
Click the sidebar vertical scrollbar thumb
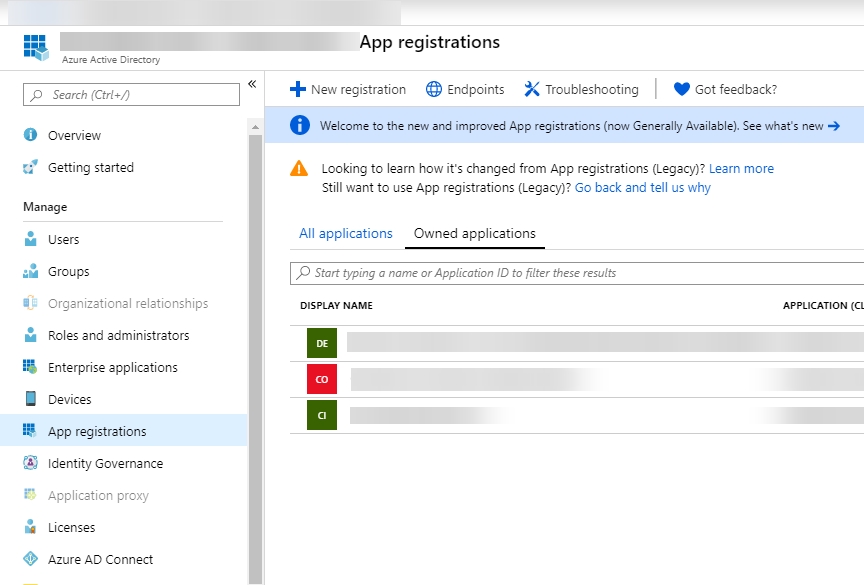(x=255, y=358)
